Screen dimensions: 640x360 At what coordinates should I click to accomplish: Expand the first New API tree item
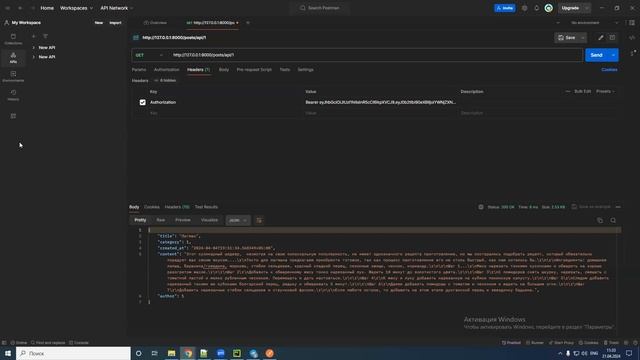pos(33,48)
